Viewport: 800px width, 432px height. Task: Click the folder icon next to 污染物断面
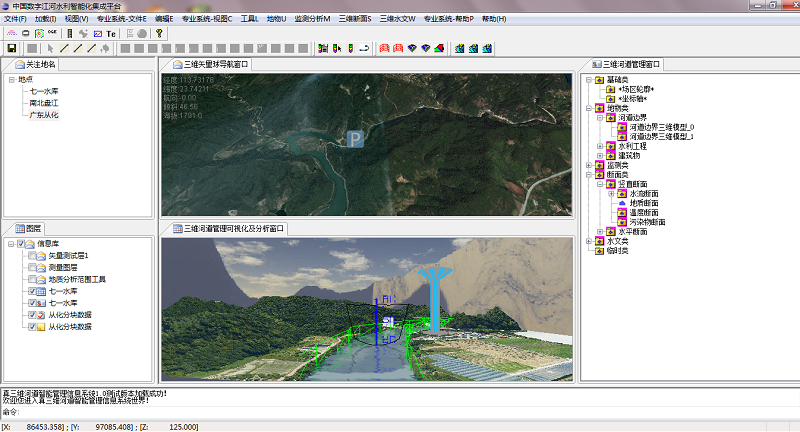pyautogui.click(x=622, y=222)
